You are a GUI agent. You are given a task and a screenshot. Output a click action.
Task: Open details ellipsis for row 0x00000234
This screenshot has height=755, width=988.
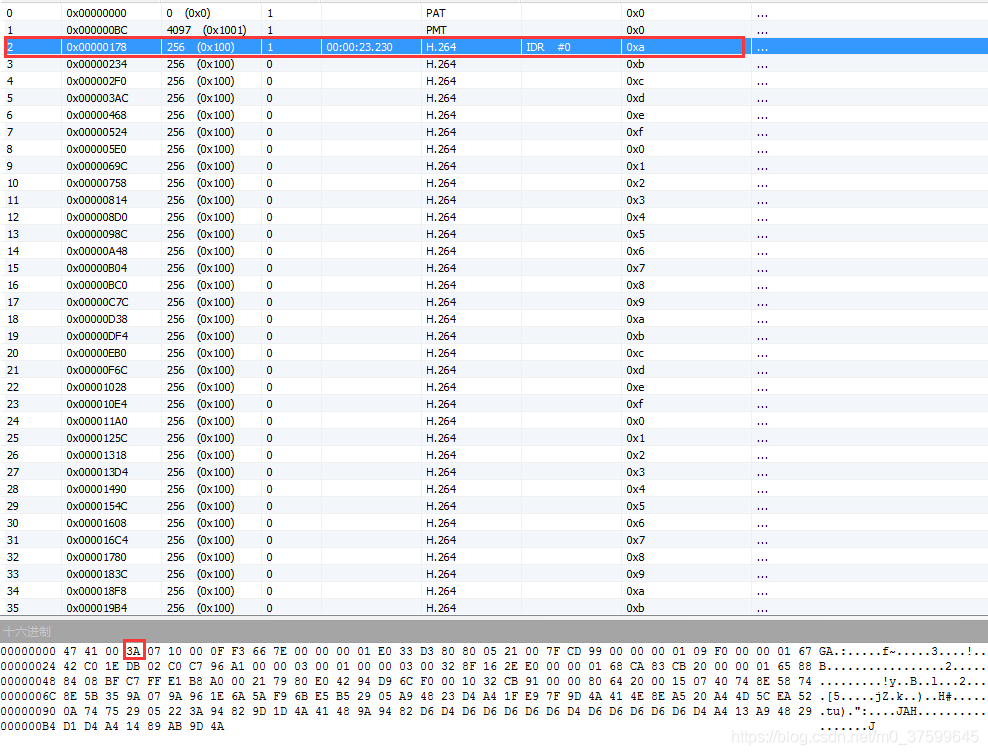pos(762,65)
